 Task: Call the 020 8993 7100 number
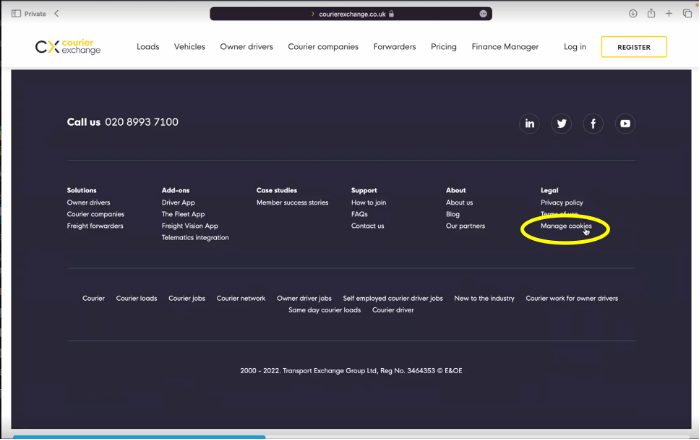[x=142, y=122]
